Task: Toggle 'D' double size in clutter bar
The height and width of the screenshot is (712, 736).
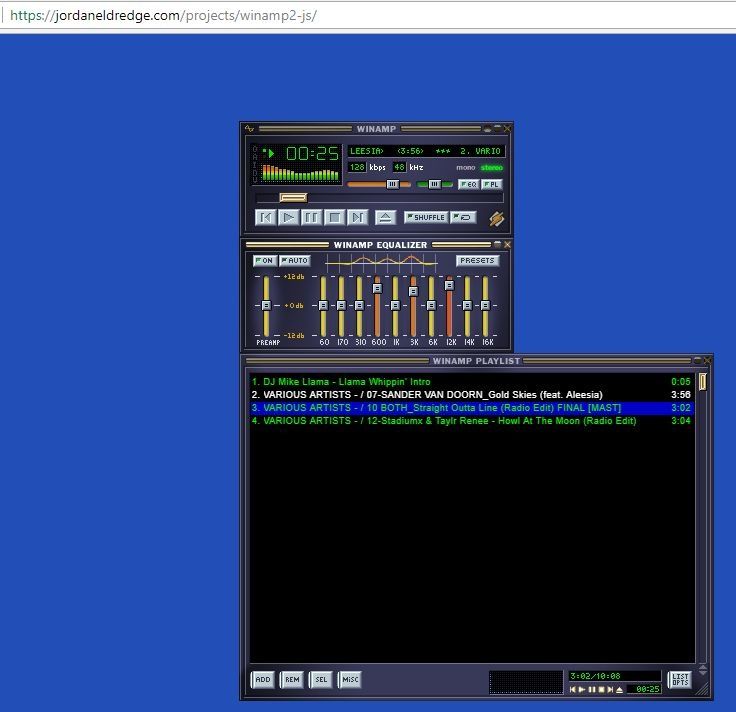Action: tap(255, 172)
